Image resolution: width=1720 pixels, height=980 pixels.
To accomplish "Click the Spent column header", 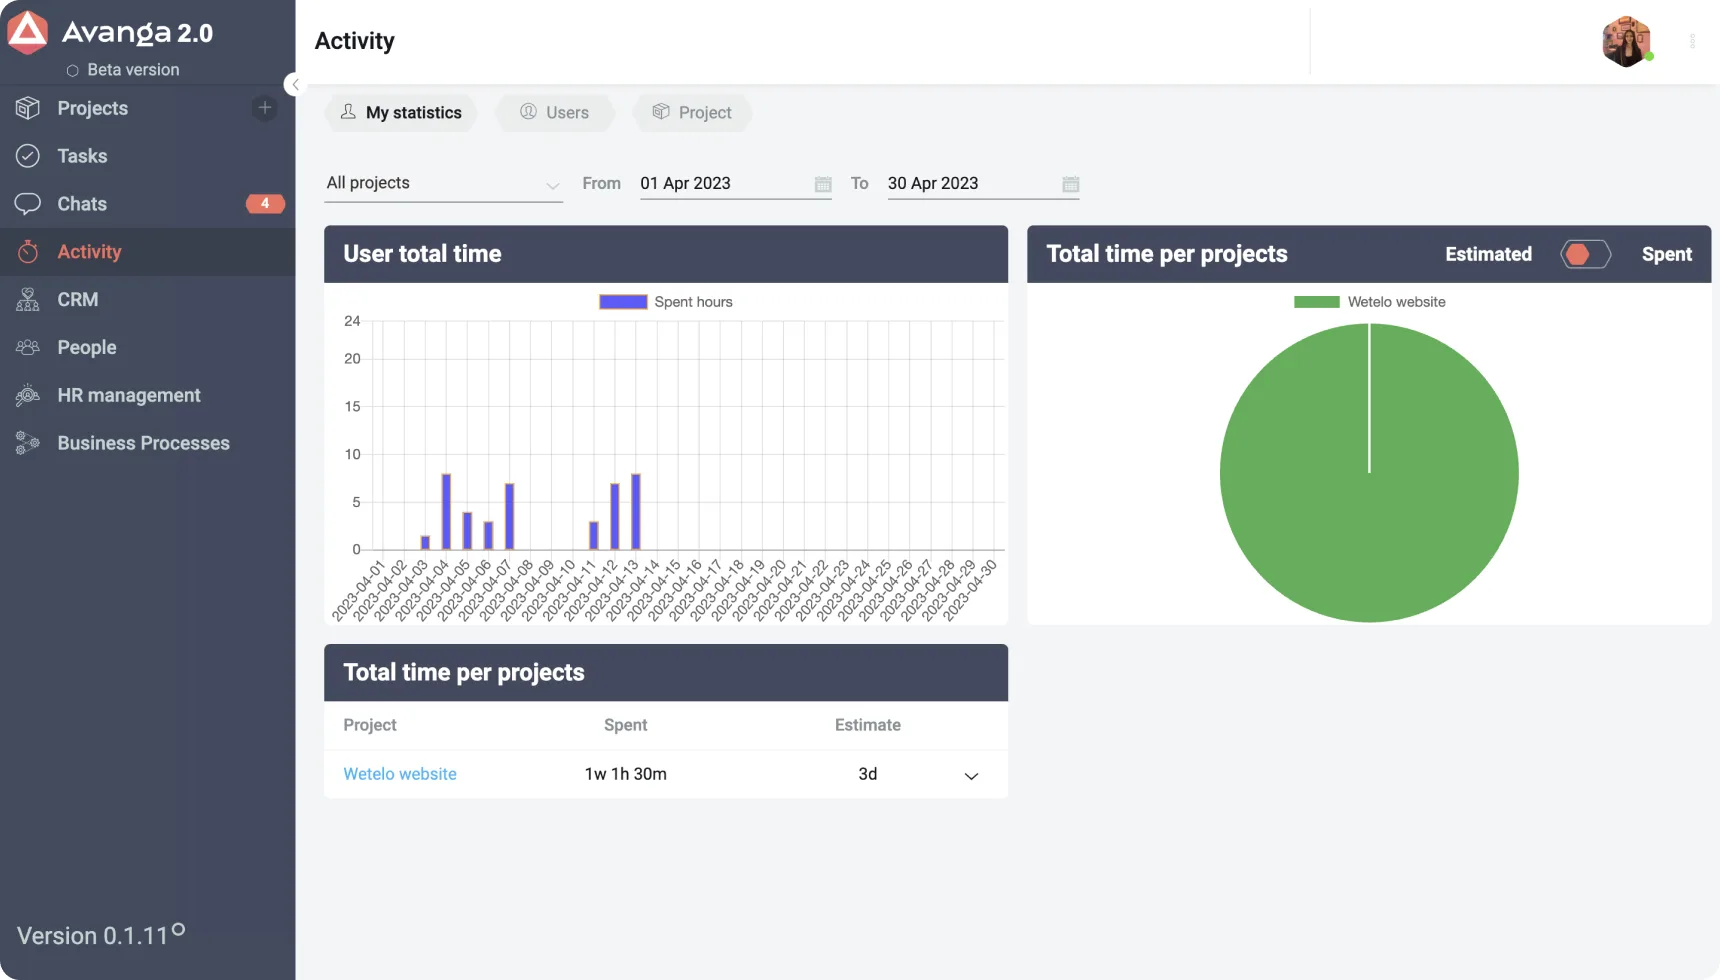I will coord(626,725).
